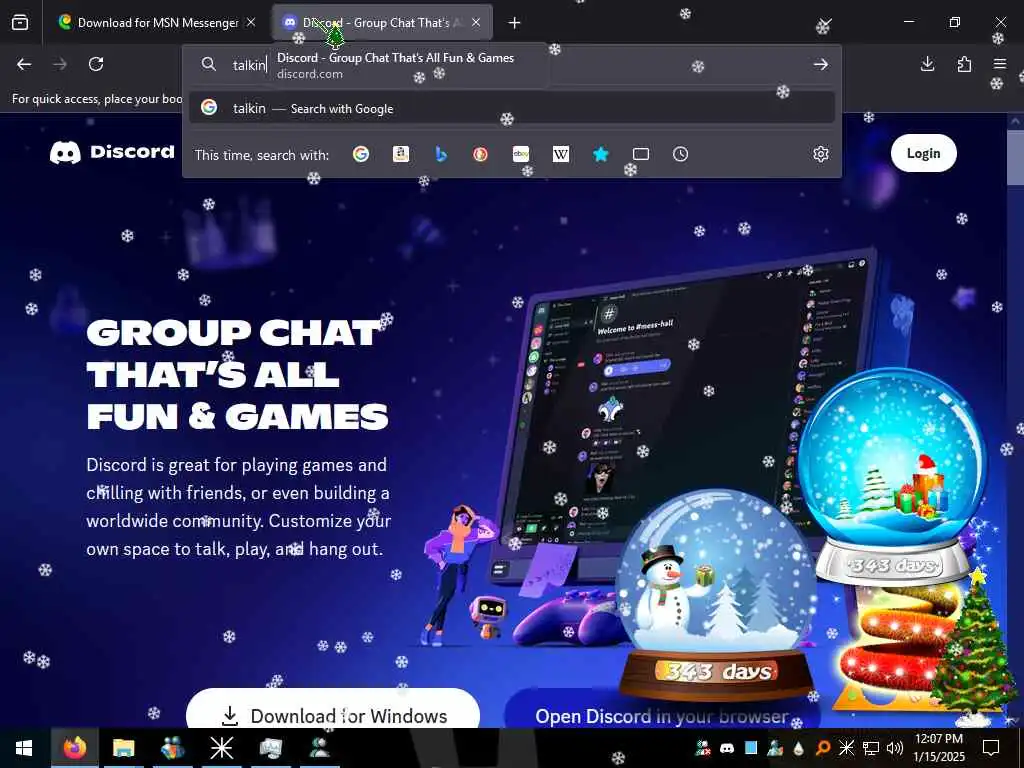1024x768 pixels.
Task: Open the Windows Start menu
Action: click(24, 748)
